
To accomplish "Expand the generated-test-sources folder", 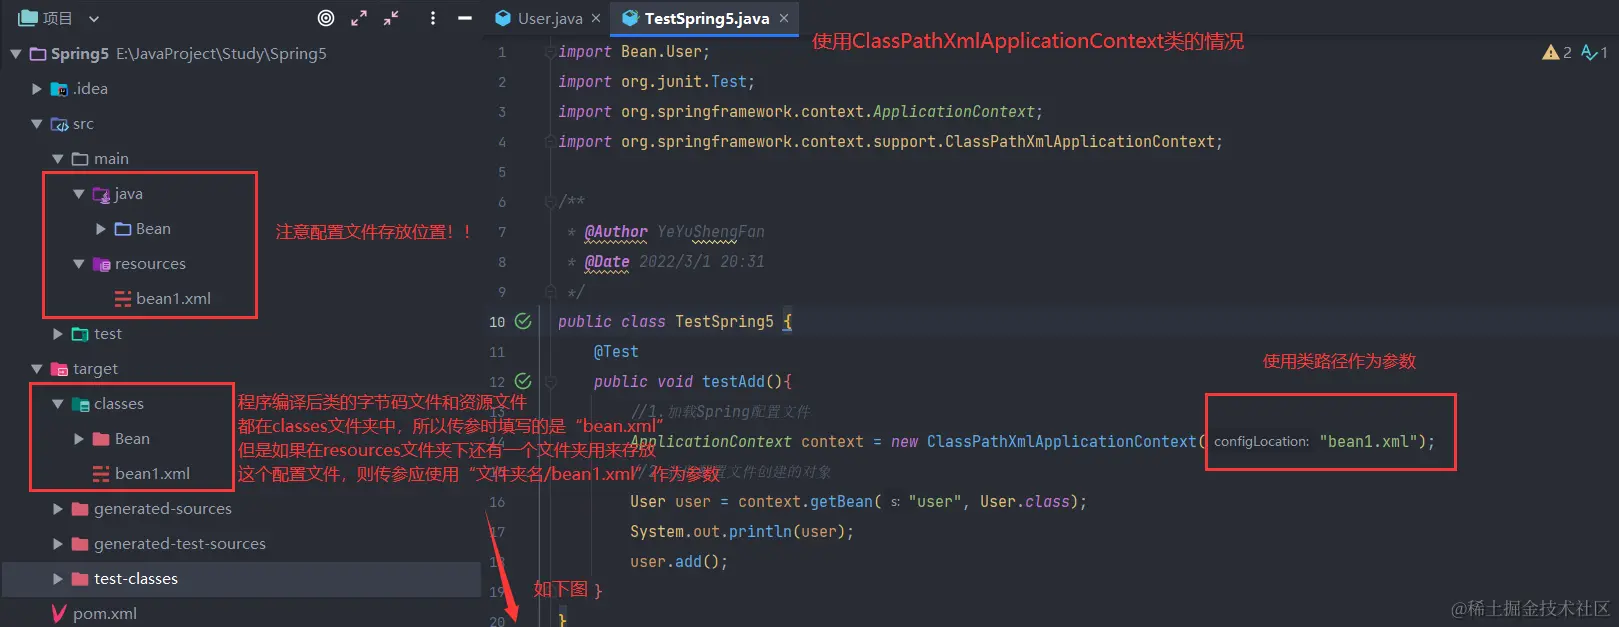I will point(58,544).
